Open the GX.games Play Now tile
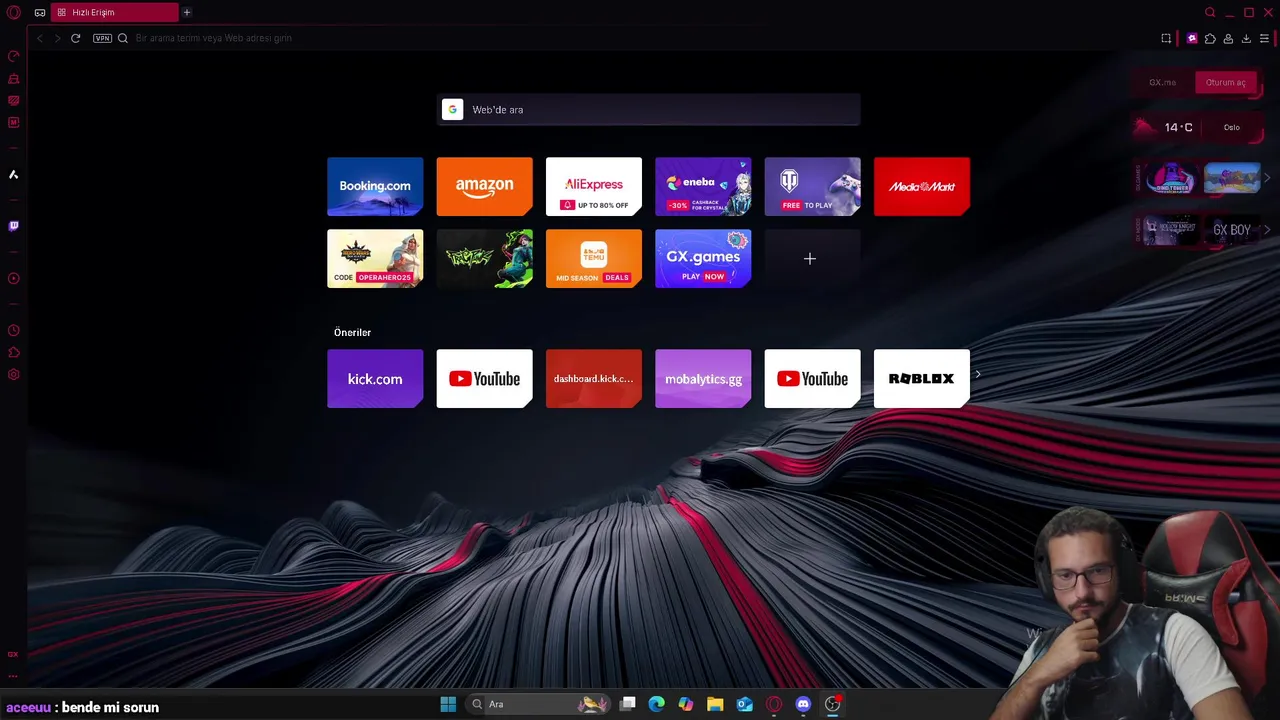 (x=703, y=258)
